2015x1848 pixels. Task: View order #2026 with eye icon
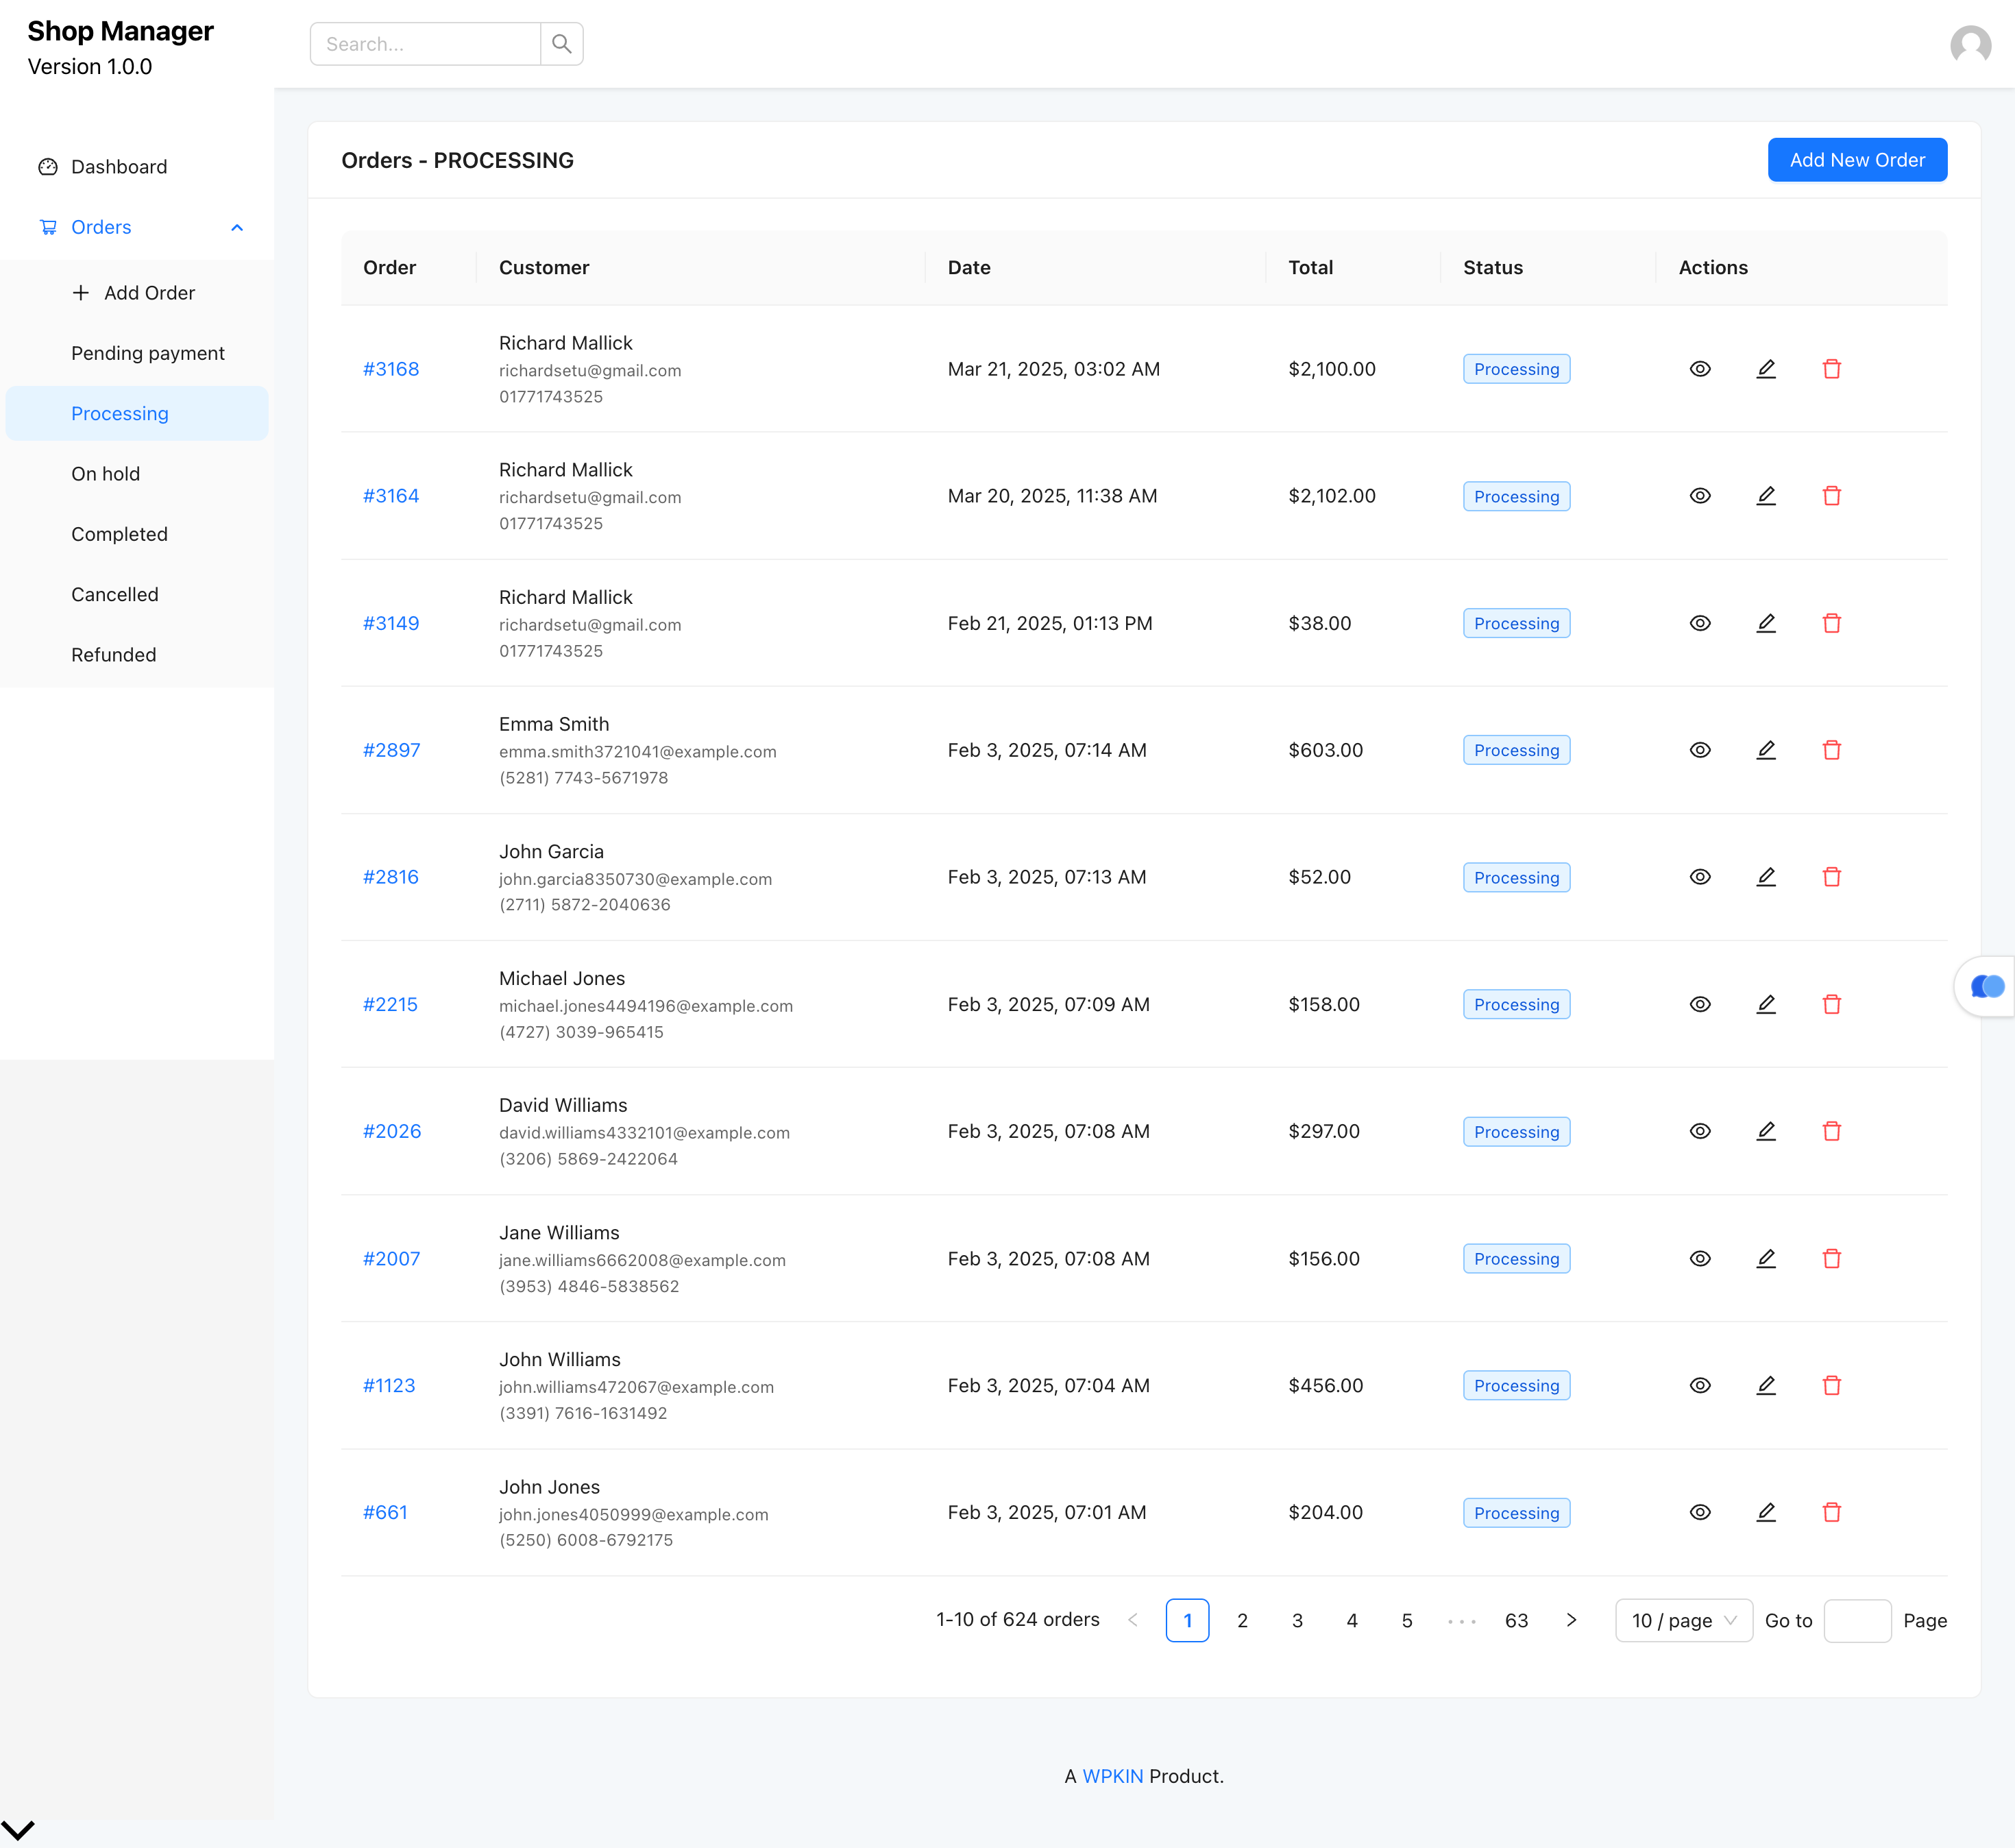click(1700, 1131)
